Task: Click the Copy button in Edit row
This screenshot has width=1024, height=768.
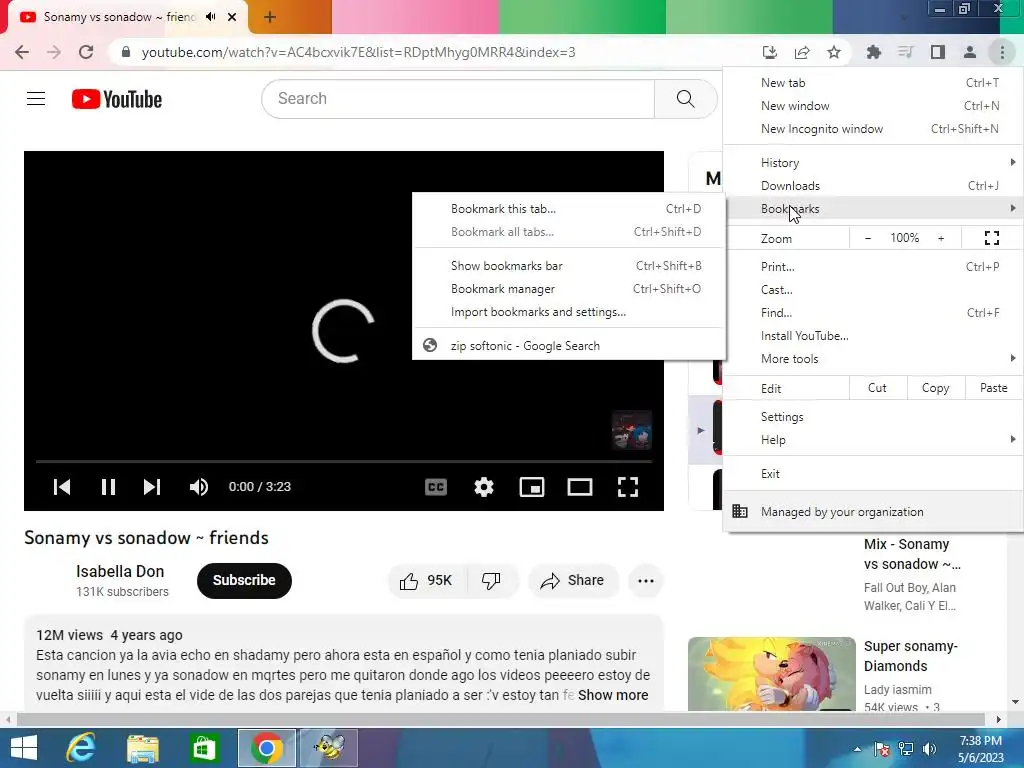Action: [x=935, y=388]
